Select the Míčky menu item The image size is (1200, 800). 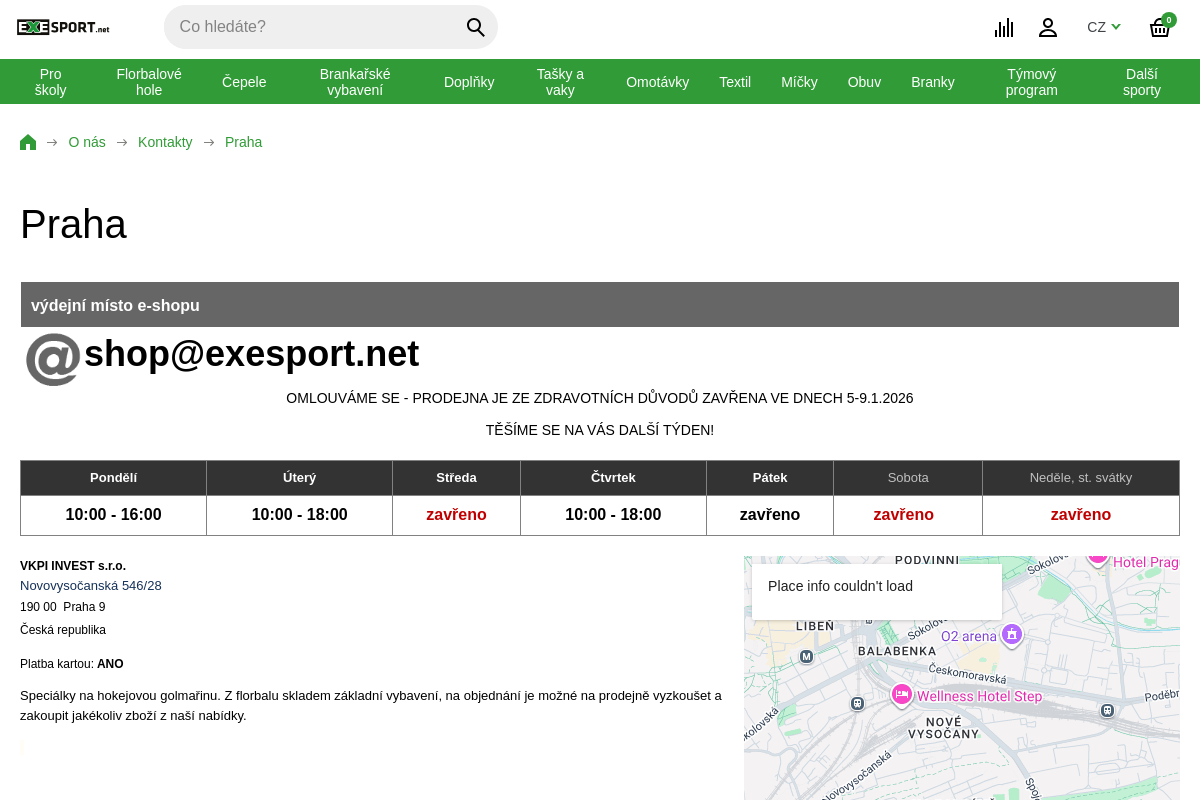point(799,82)
